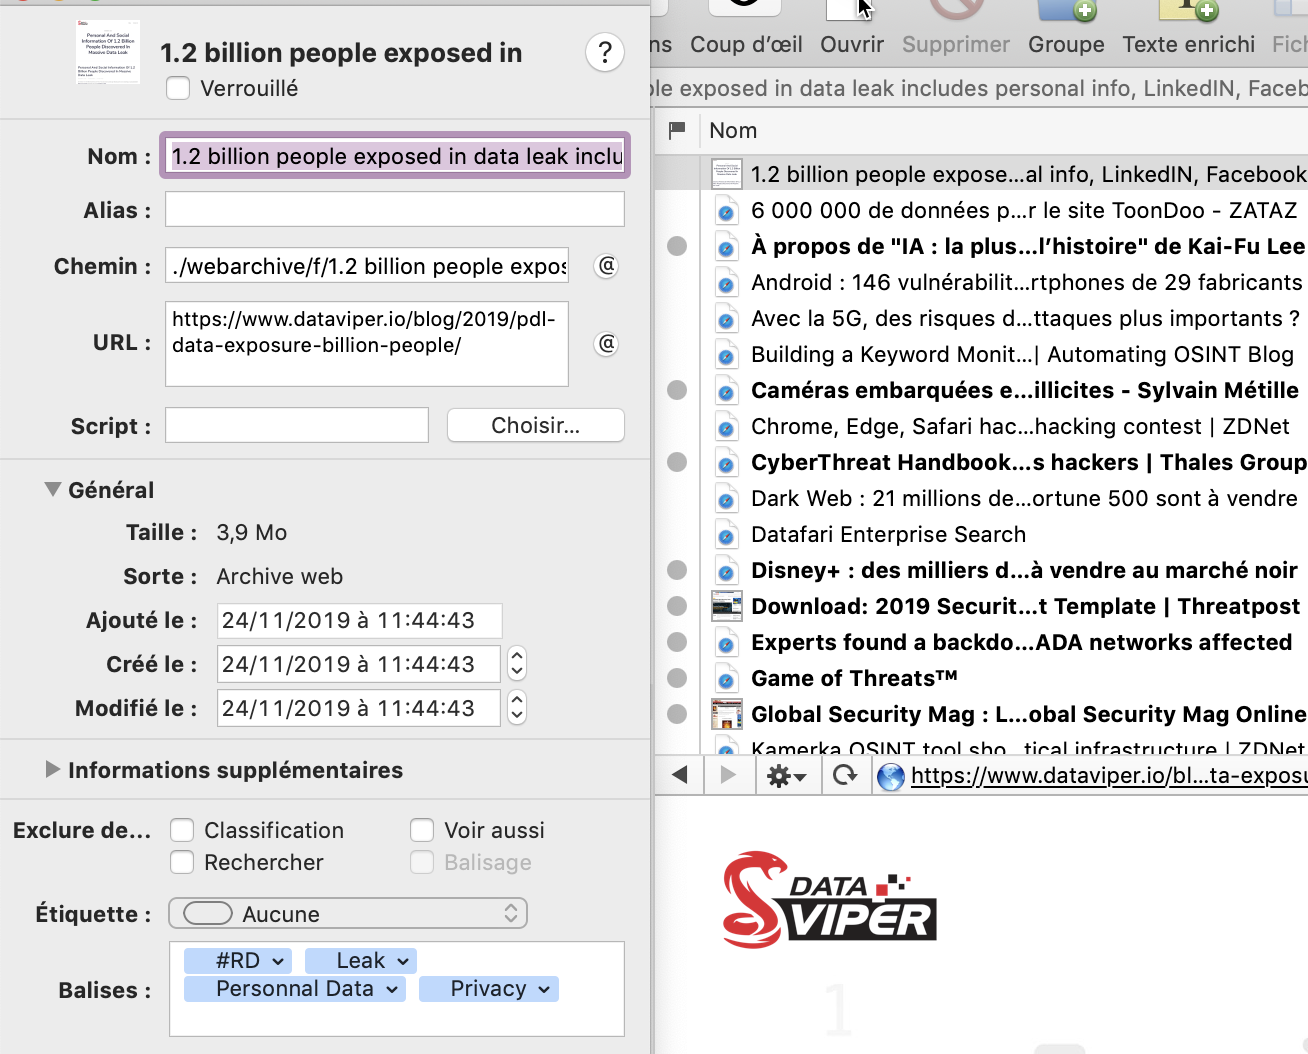Focus the Alias input field
Image resolution: width=1308 pixels, height=1054 pixels.
pos(395,210)
